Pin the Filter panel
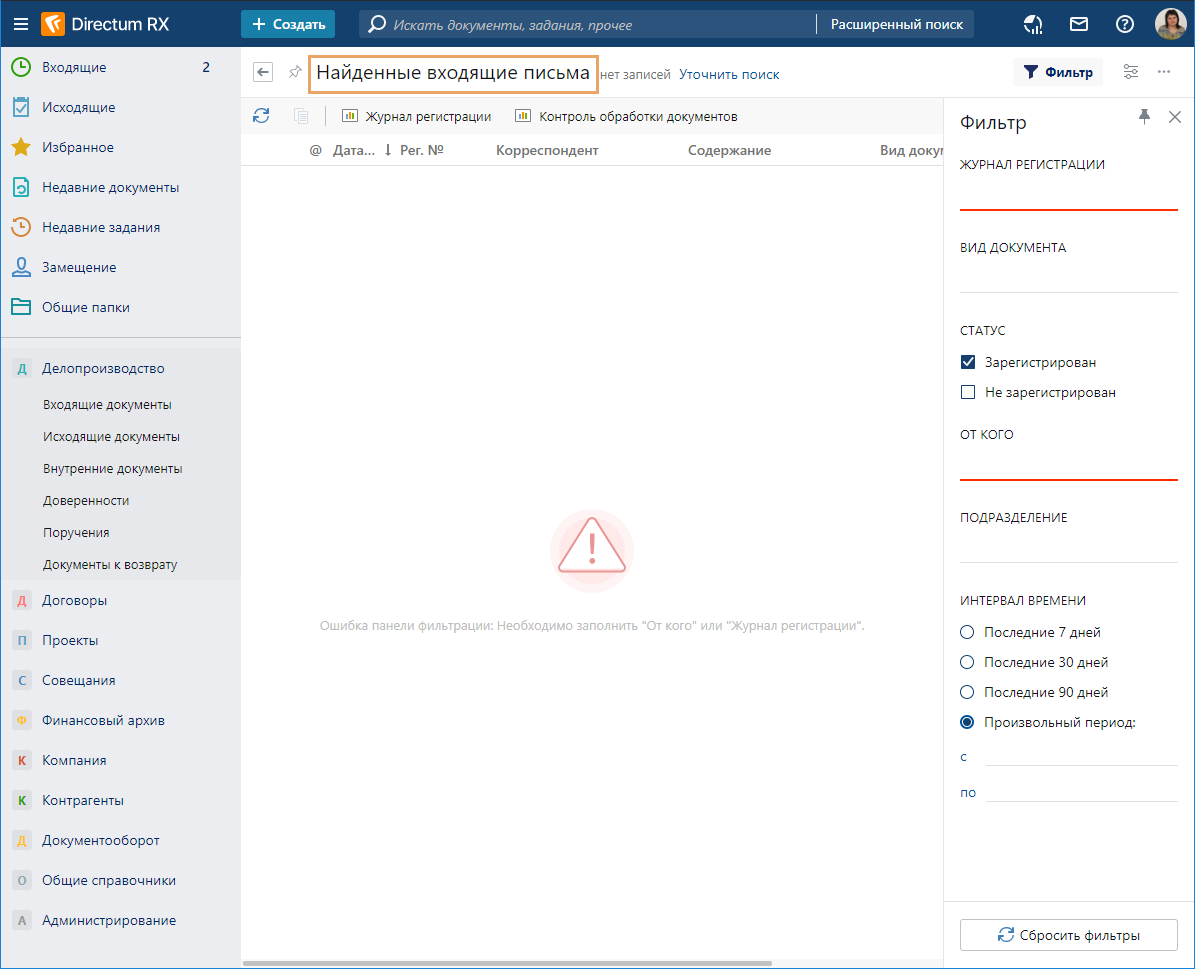The width and height of the screenshot is (1195, 969). [1145, 117]
